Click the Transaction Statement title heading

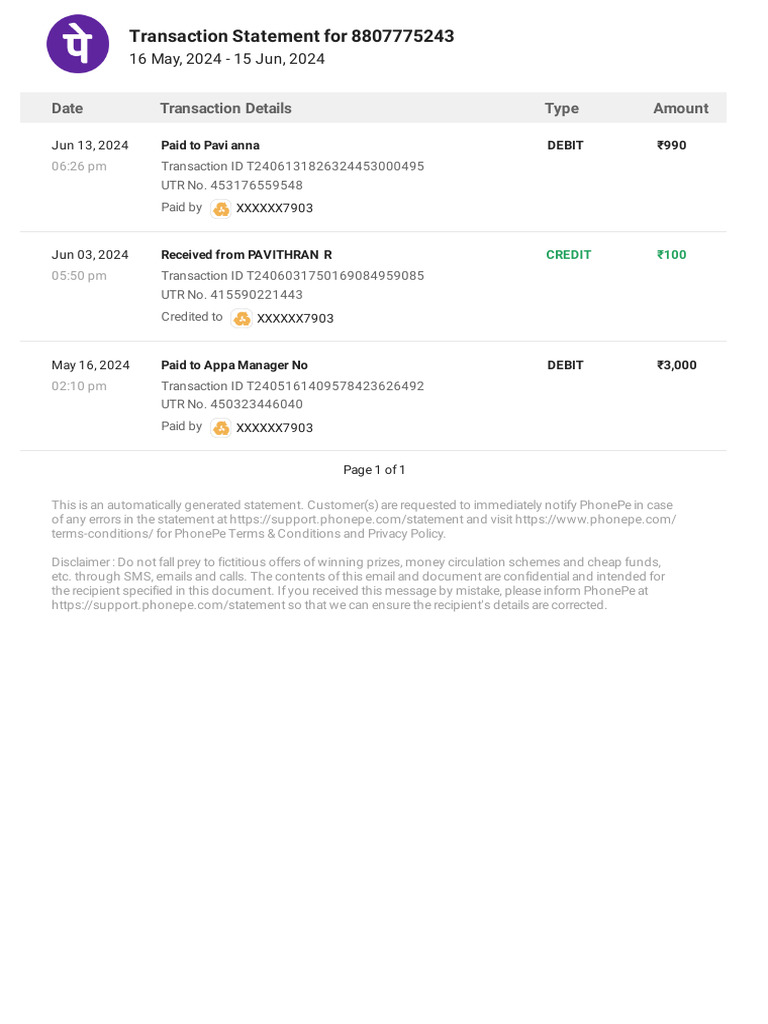pos(291,36)
